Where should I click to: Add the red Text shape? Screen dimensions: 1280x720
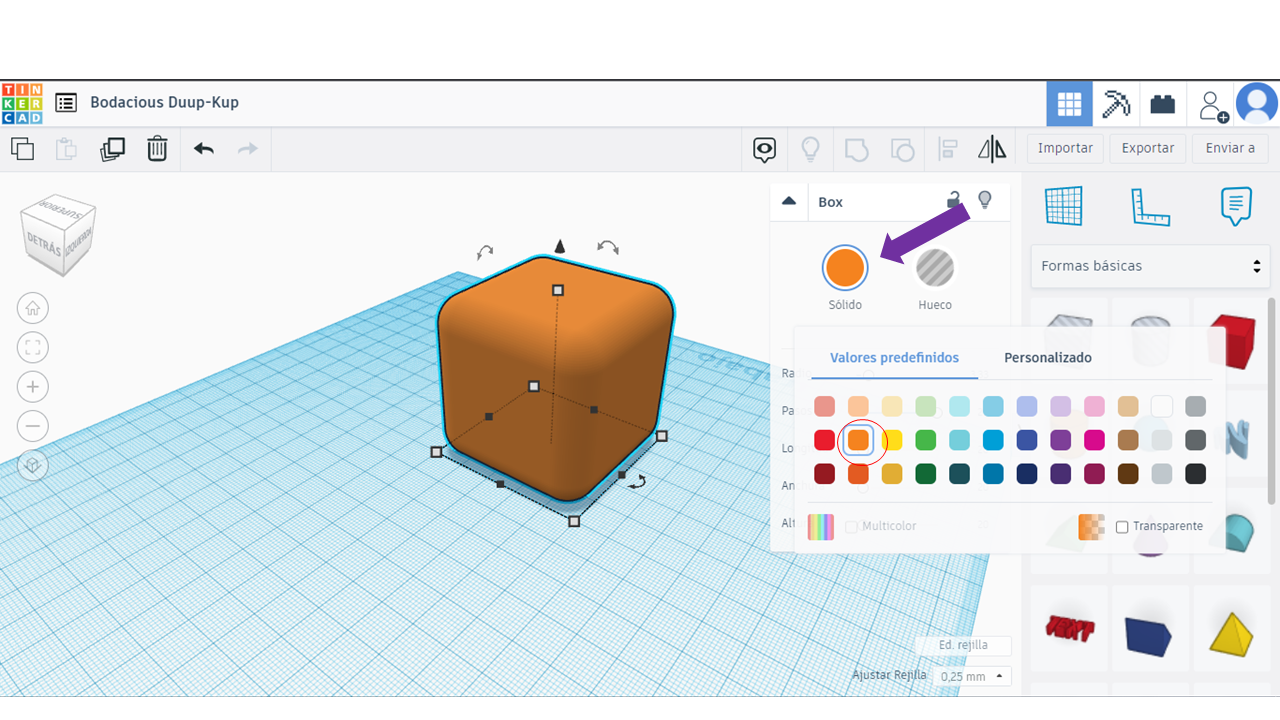pos(1070,628)
